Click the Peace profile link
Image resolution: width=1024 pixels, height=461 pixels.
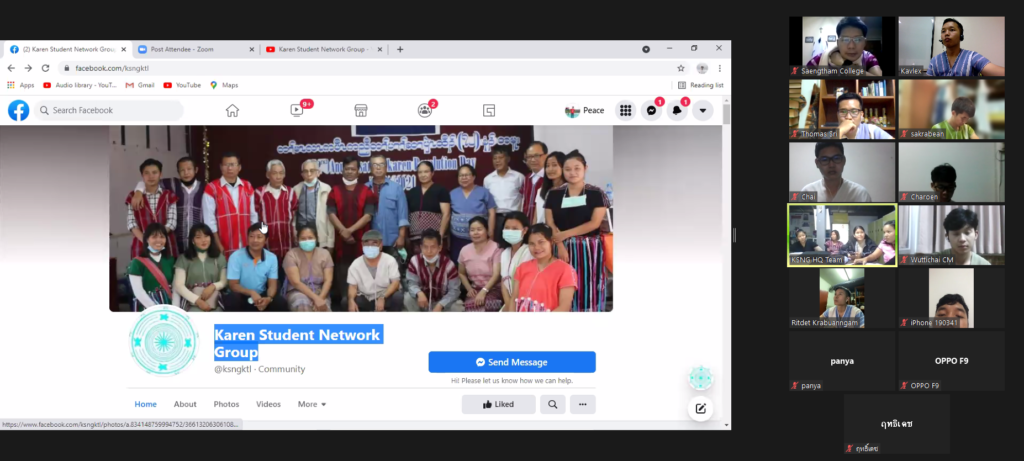pyautogui.click(x=585, y=110)
